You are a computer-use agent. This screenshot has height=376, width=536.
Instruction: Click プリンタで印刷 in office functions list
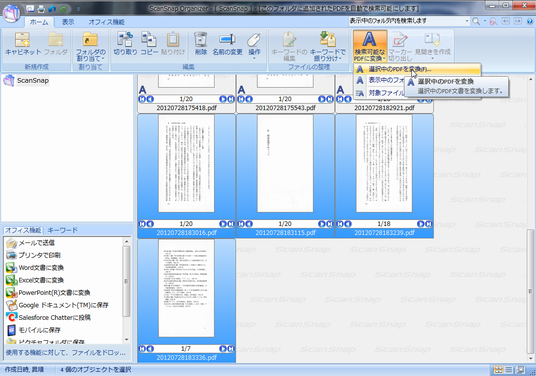coord(39,255)
